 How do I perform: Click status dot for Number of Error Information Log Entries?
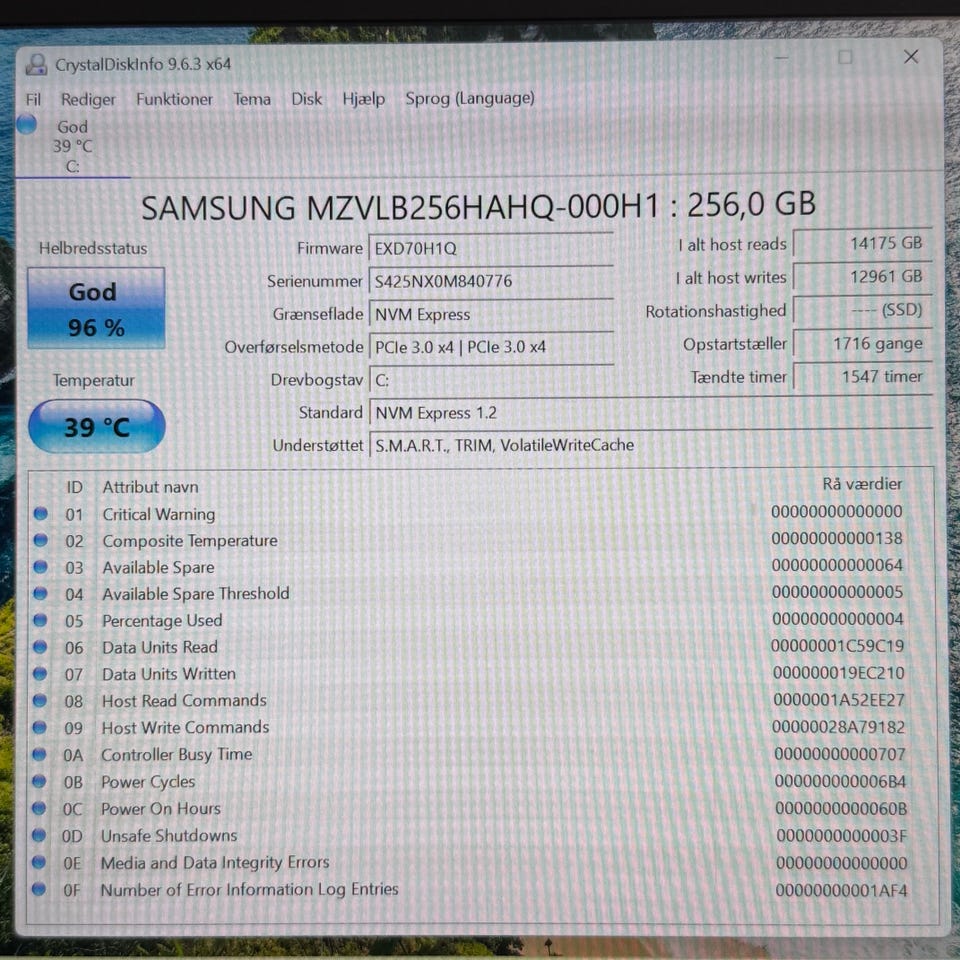tap(39, 889)
